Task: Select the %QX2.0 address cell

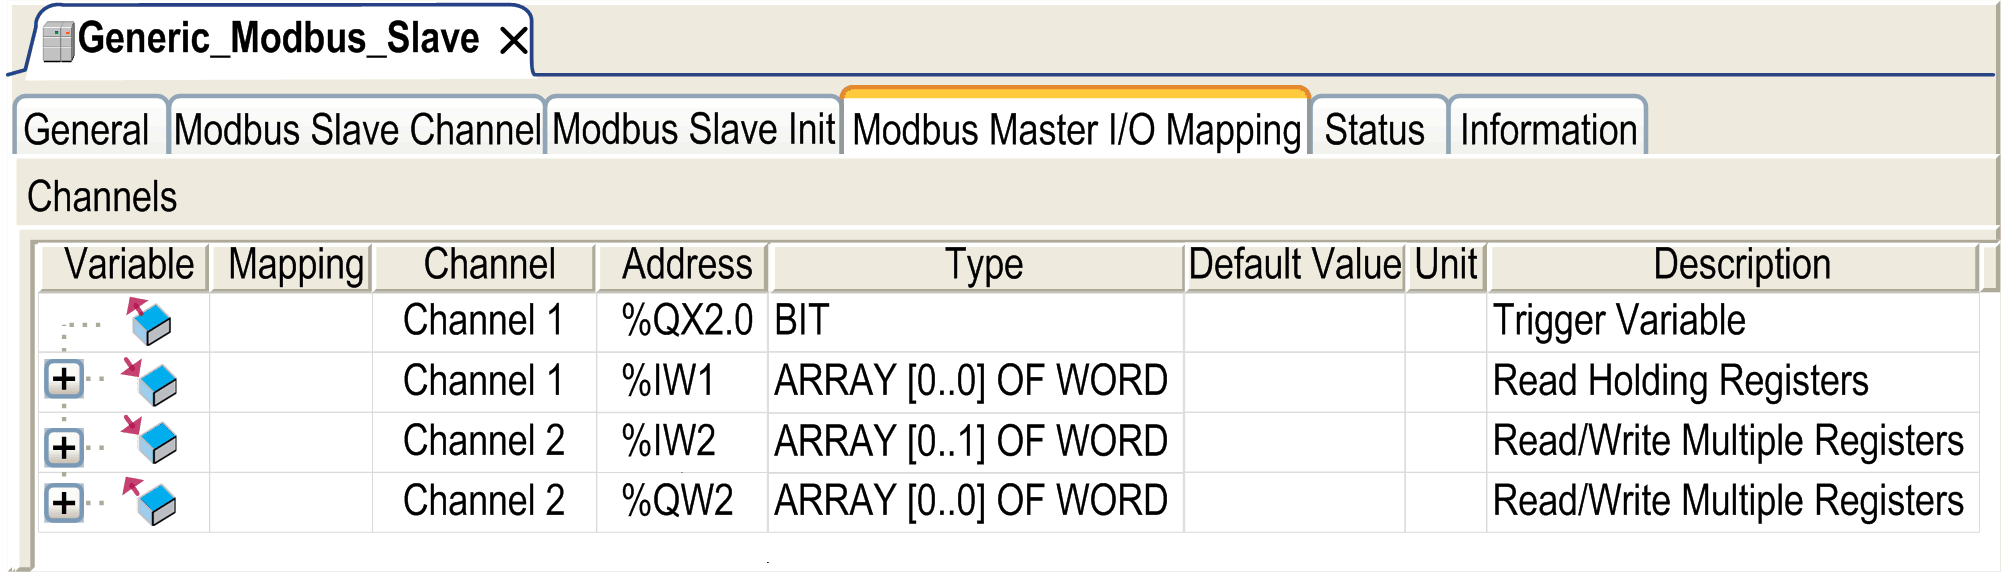Action: point(686,321)
